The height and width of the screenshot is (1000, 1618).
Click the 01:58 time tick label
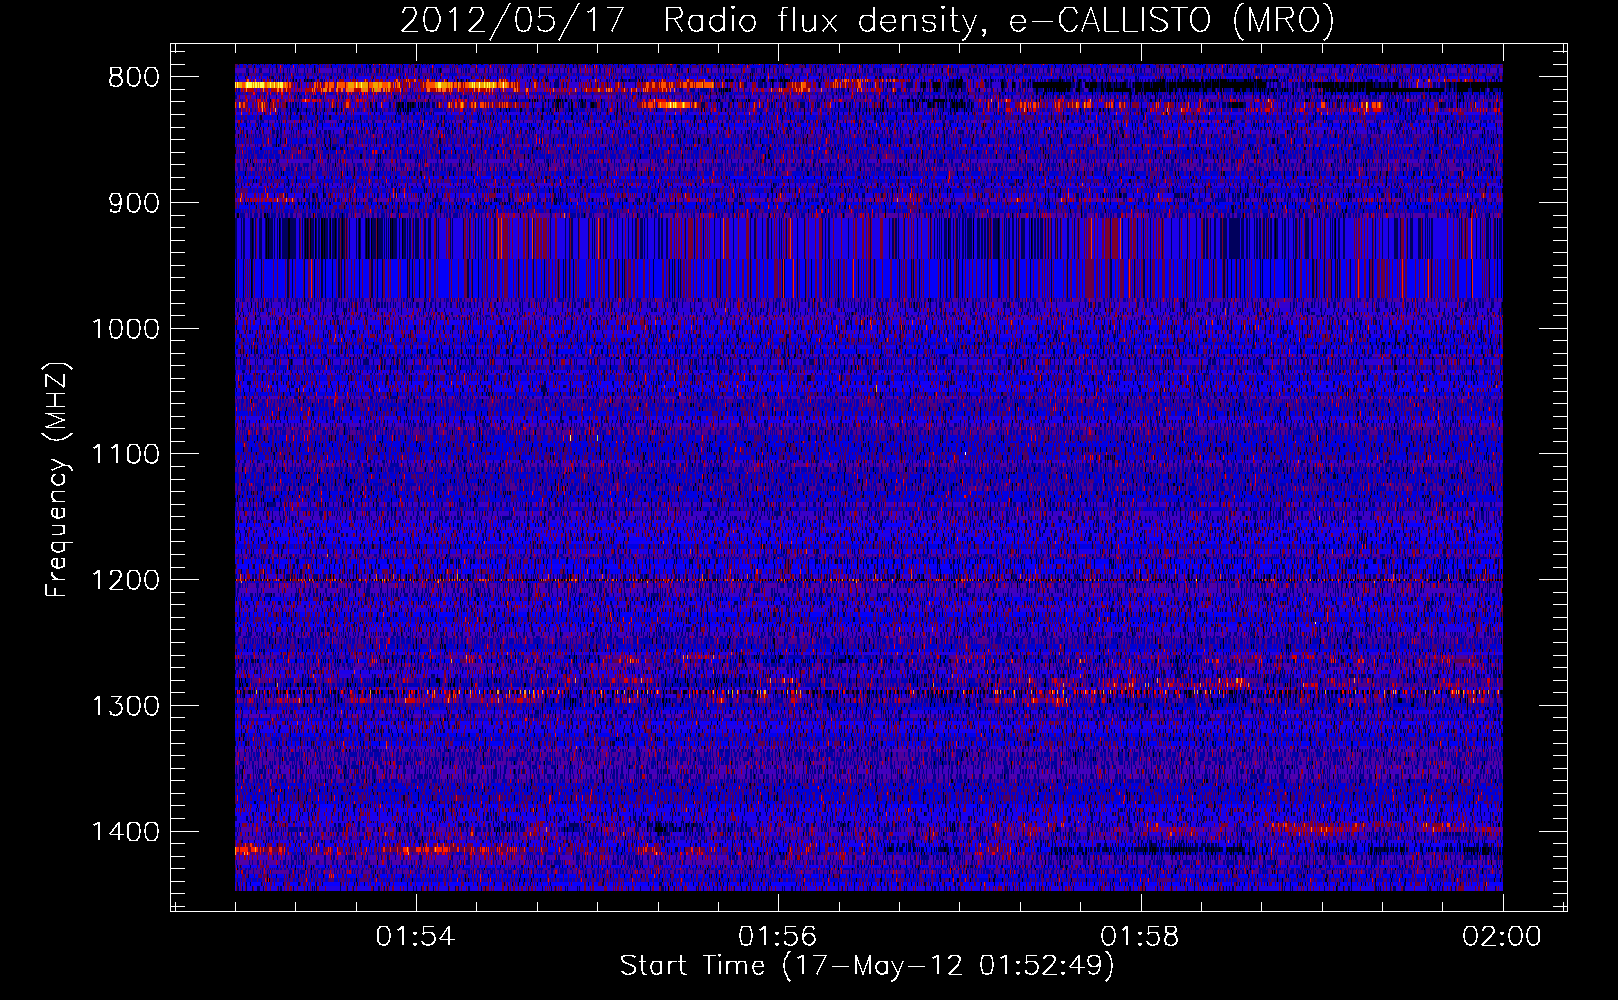tap(1140, 937)
